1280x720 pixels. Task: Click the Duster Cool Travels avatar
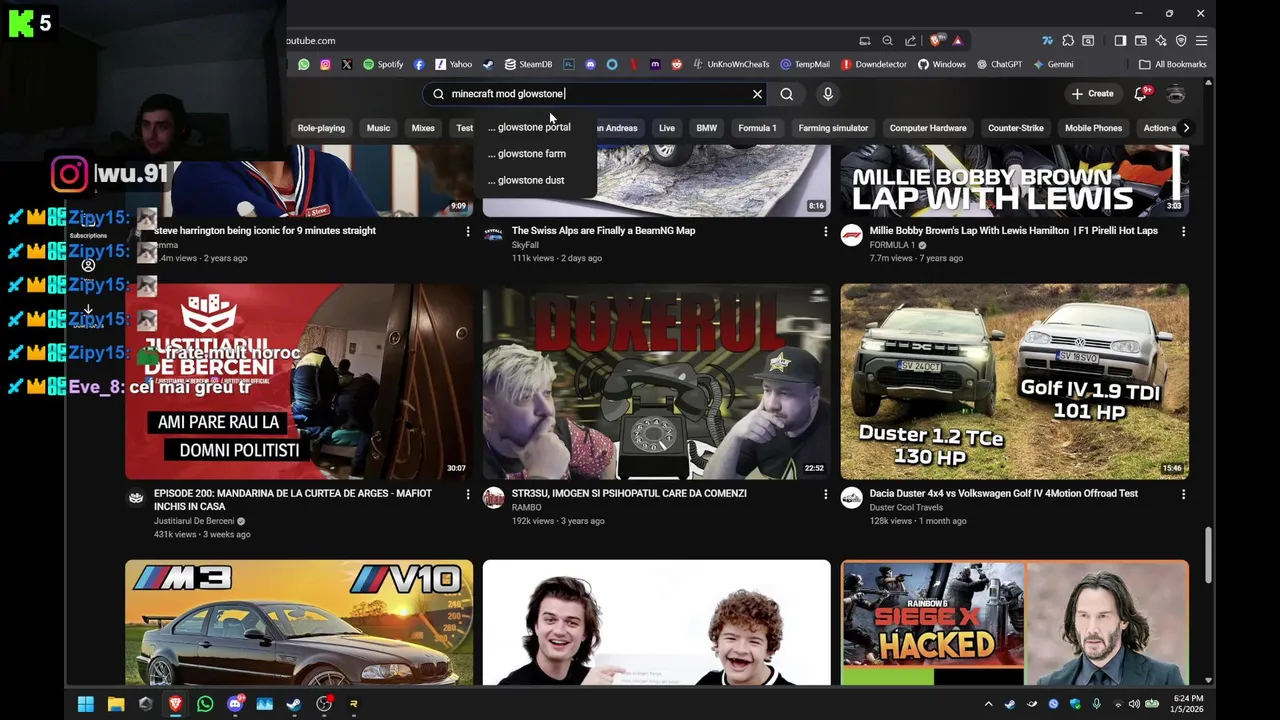[851, 498]
